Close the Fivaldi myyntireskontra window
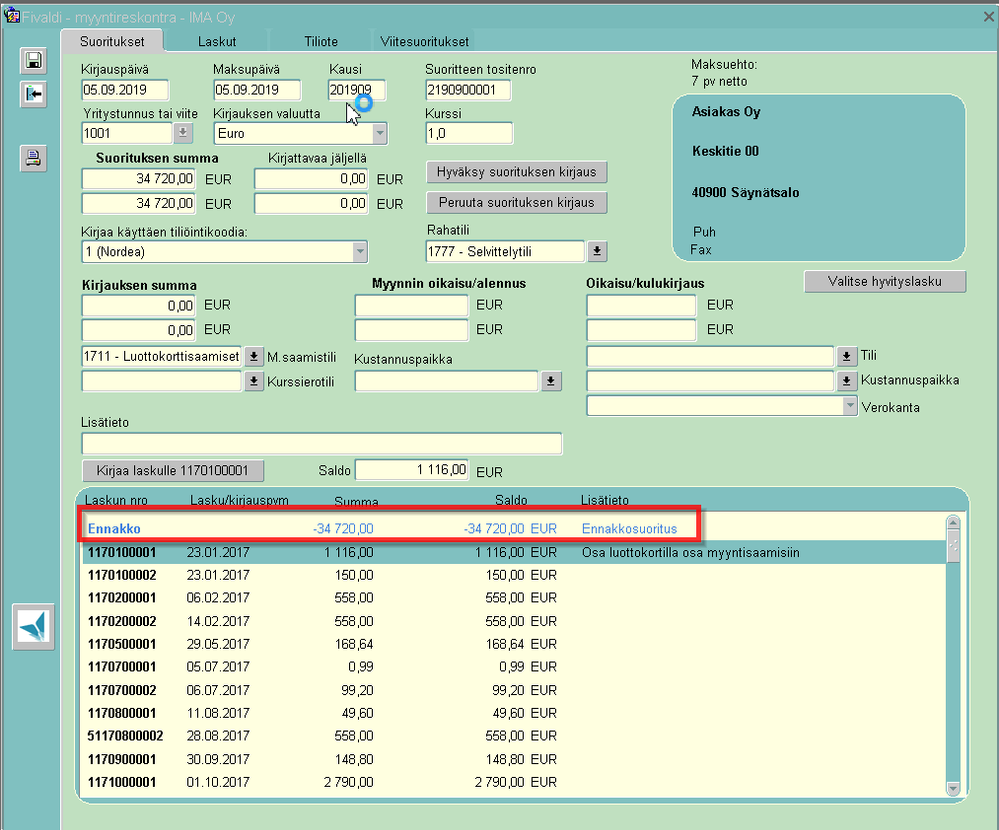 click(x=988, y=17)
